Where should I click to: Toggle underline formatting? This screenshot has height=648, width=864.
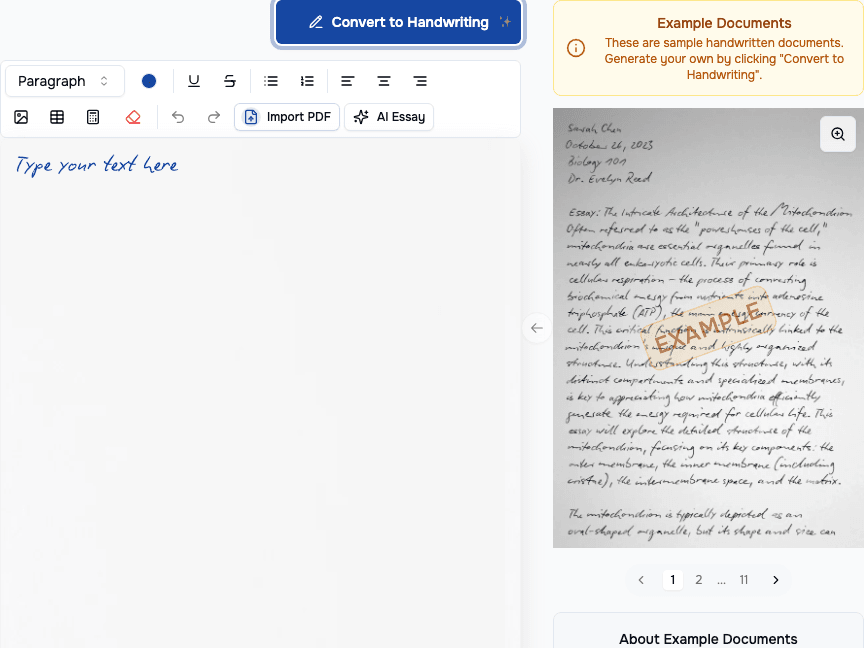click(193, 81)
